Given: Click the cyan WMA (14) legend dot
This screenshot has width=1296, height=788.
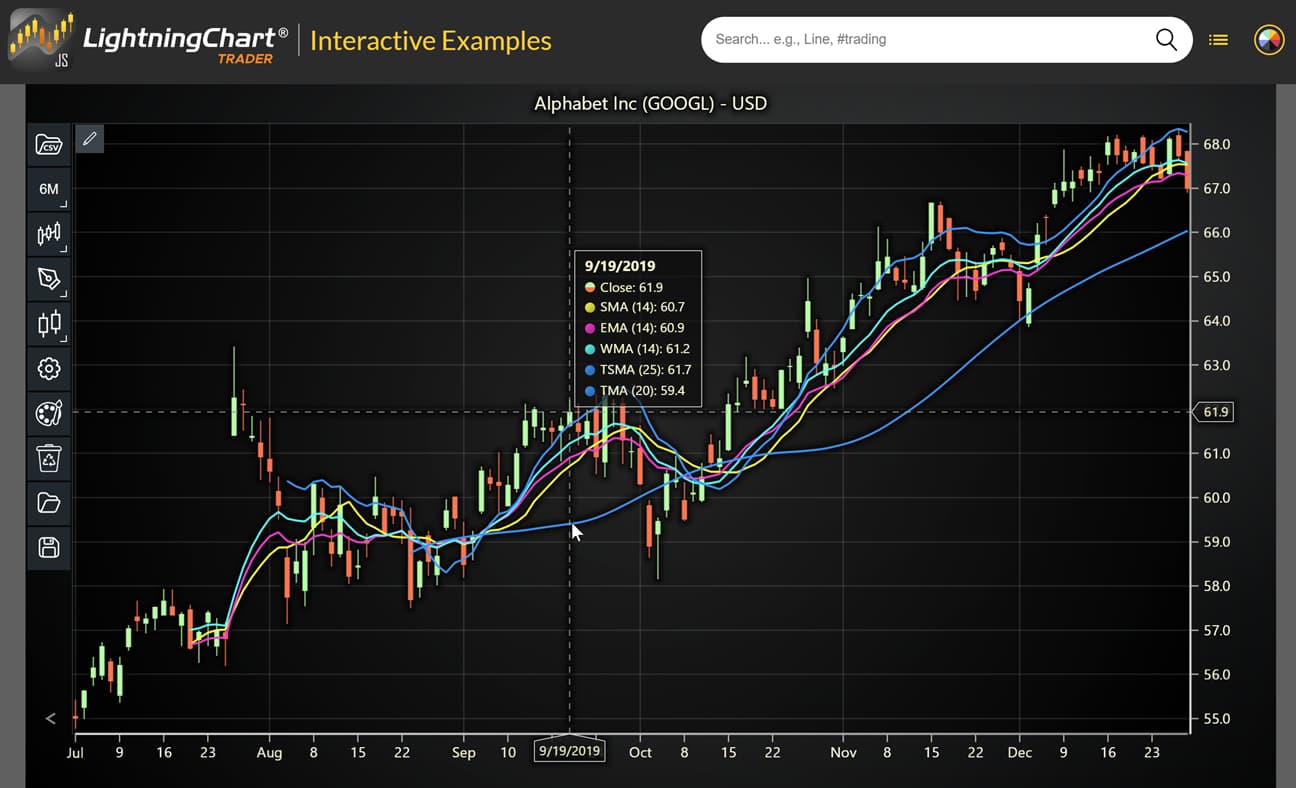Looking at the screenshot, I should tap(590, 349).
